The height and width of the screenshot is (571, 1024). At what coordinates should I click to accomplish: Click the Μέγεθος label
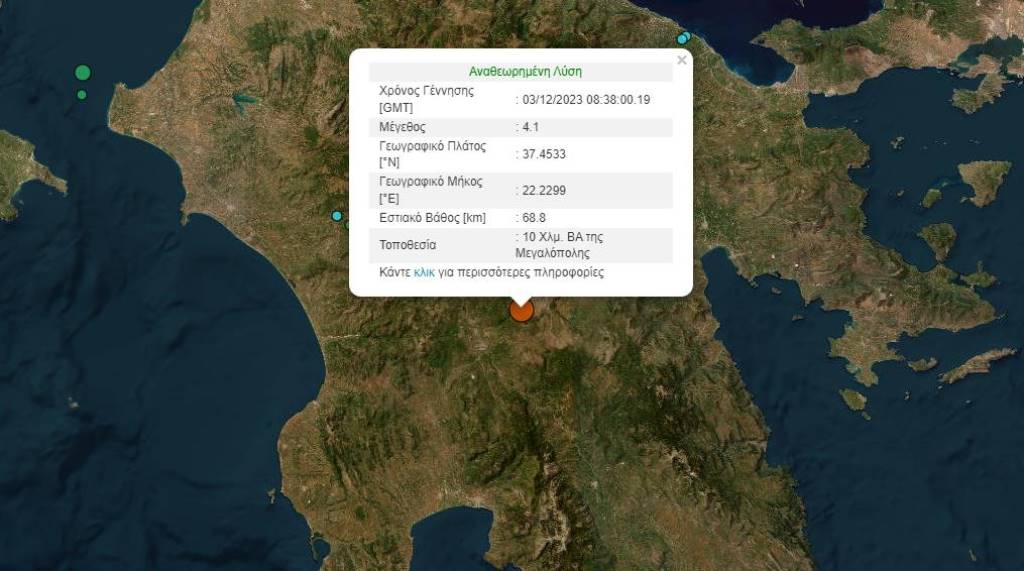(x=402, y=127)
